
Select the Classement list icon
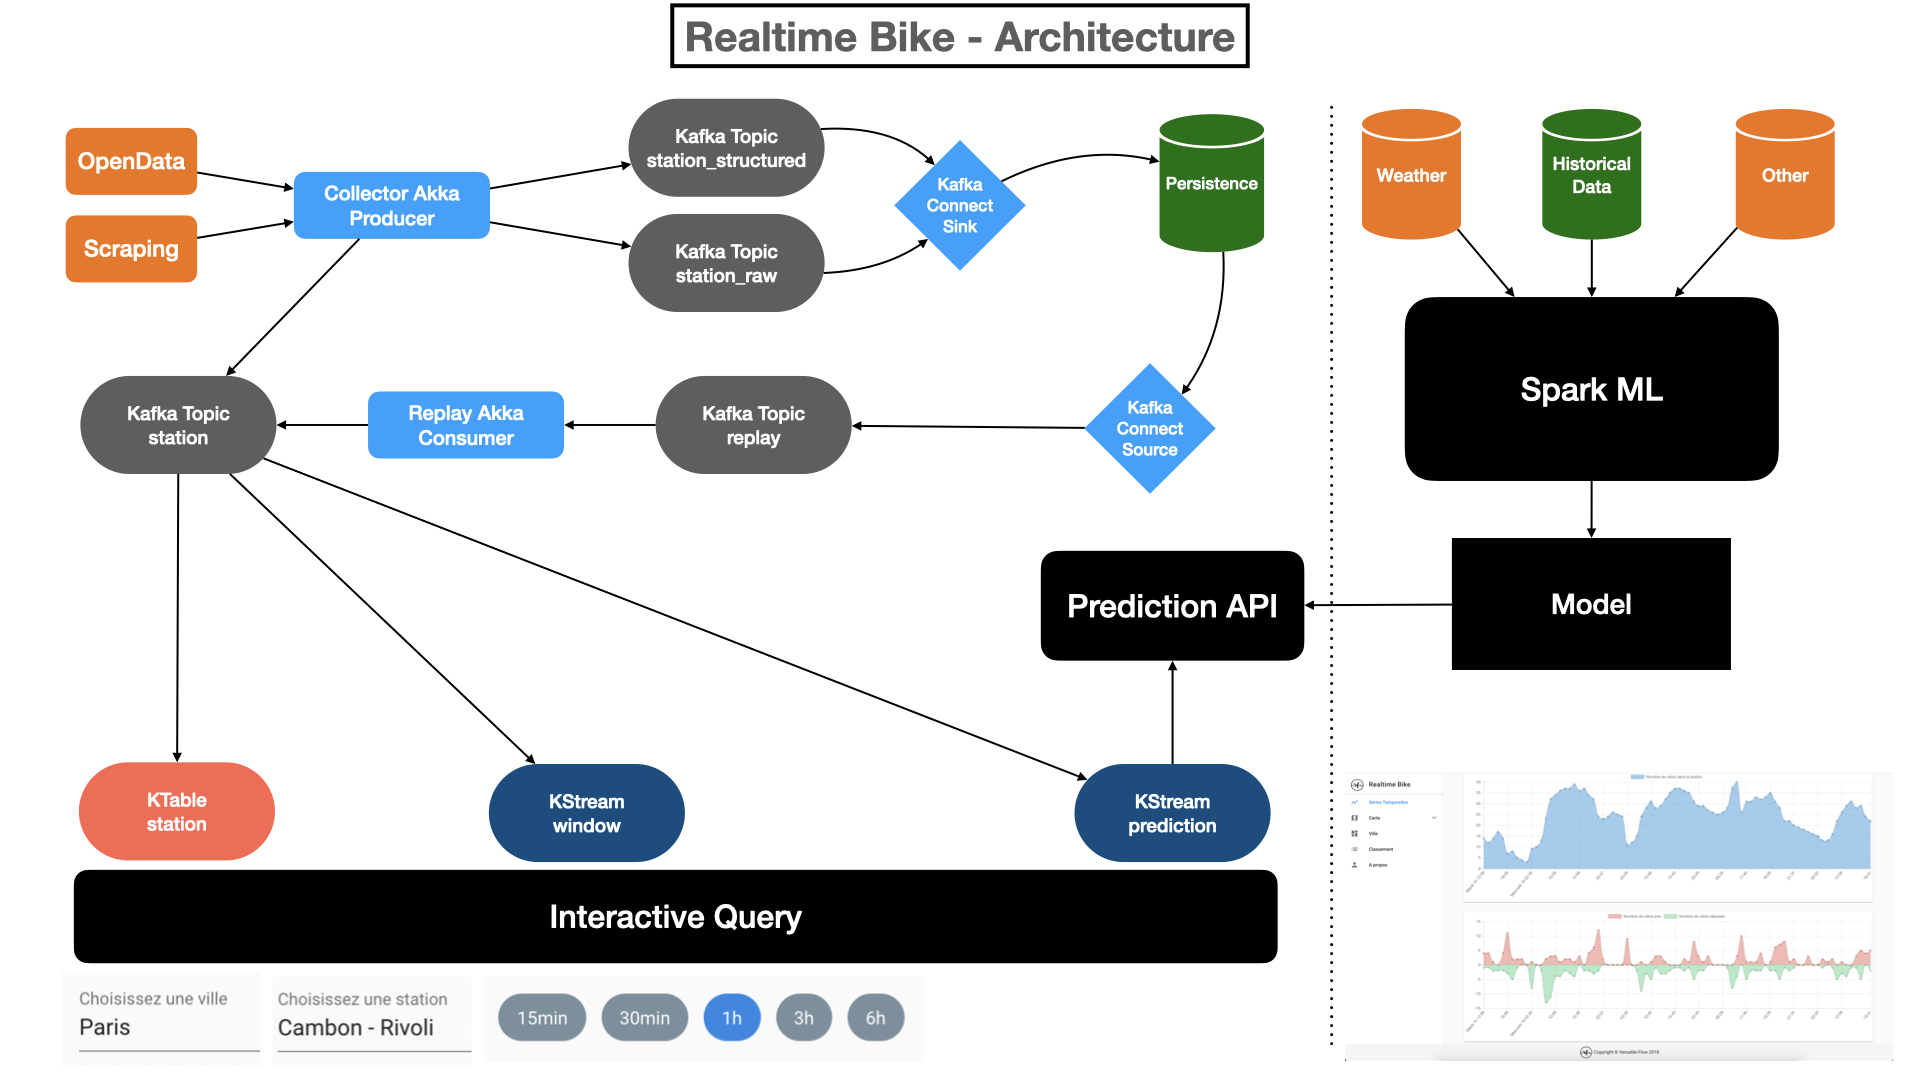click(1355, 849)
